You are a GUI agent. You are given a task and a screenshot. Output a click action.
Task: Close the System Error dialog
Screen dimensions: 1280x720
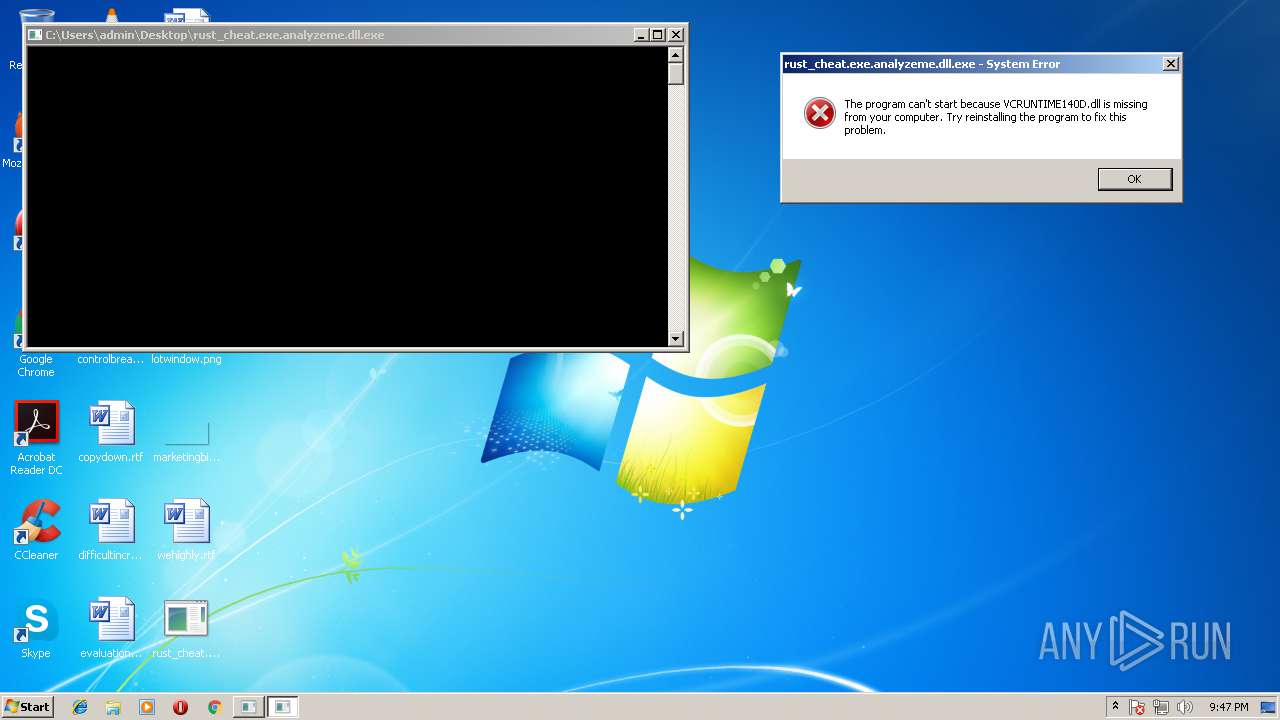pyautogui.click(x=1170, y=64)
